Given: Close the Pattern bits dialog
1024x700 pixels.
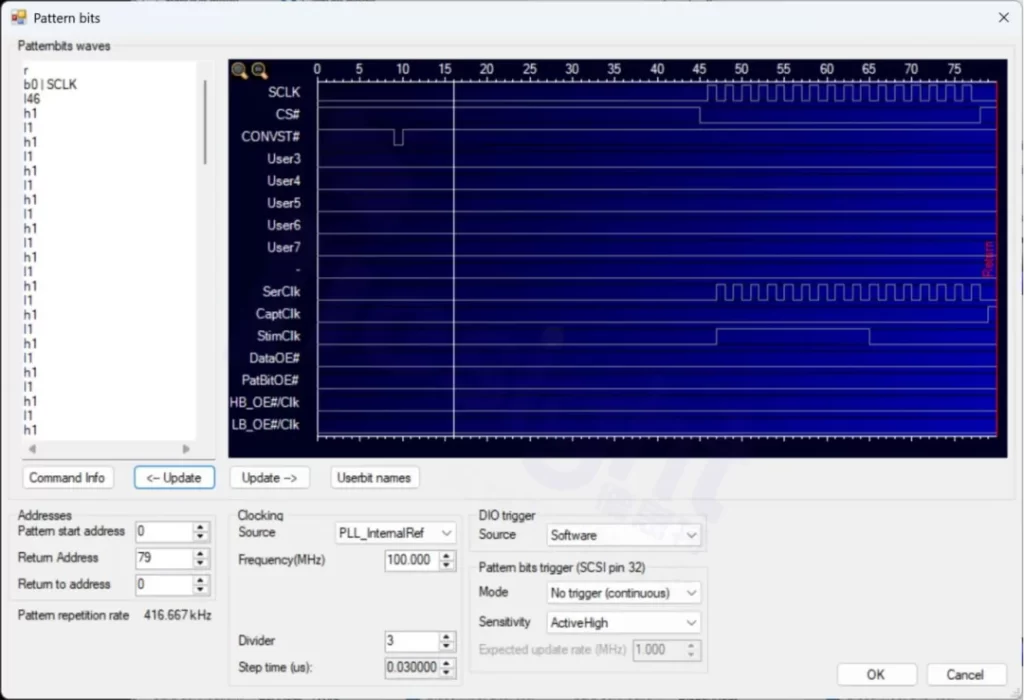Looking at the screenshot, I should tap(1003, 17).
